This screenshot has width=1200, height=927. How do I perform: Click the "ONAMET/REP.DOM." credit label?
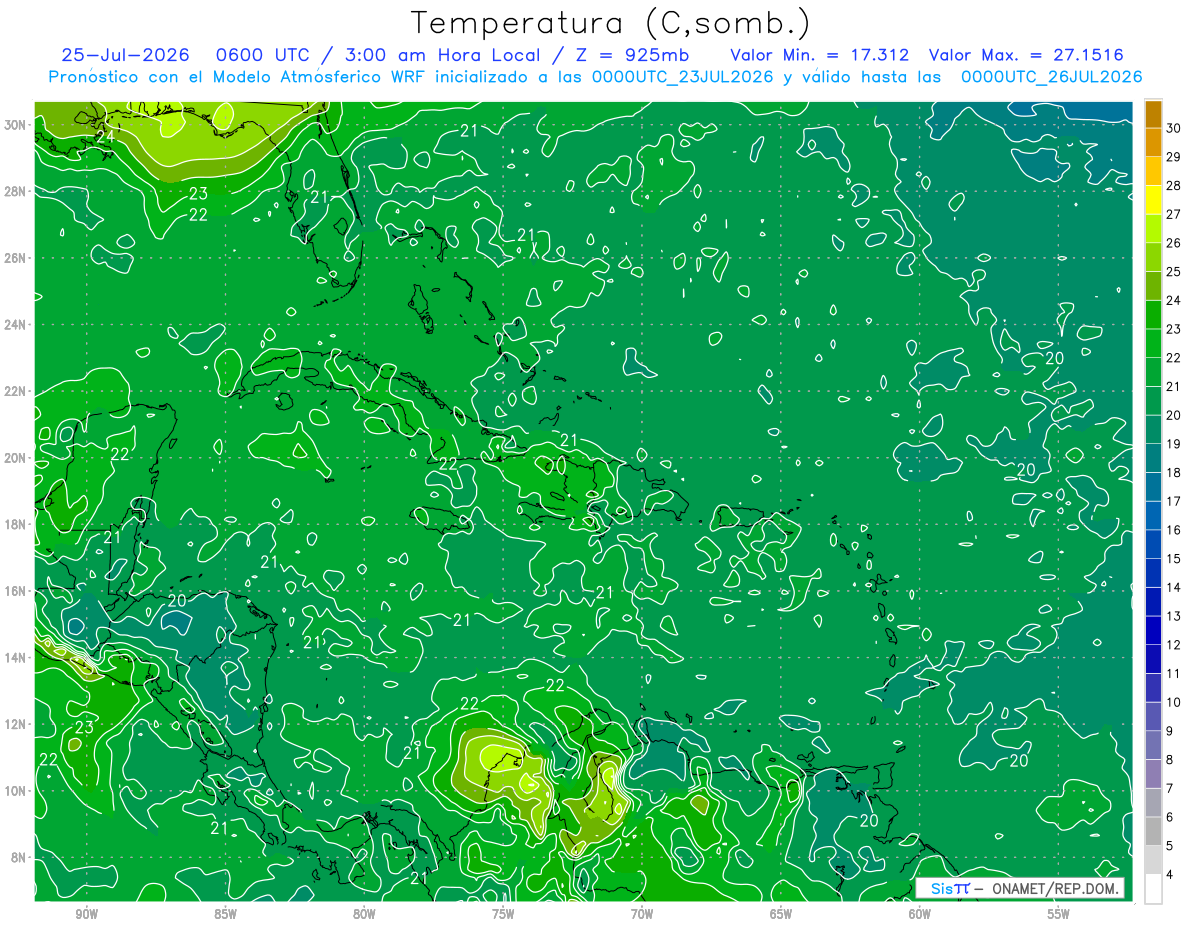click(x=1057, y=889)
